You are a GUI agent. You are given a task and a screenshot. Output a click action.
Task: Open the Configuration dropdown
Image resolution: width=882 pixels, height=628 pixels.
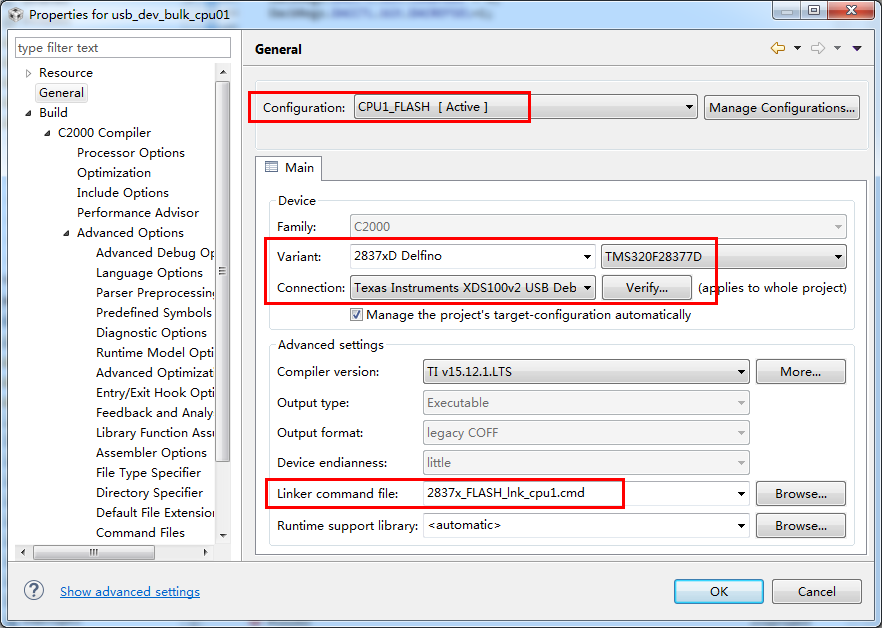point(525,107)
